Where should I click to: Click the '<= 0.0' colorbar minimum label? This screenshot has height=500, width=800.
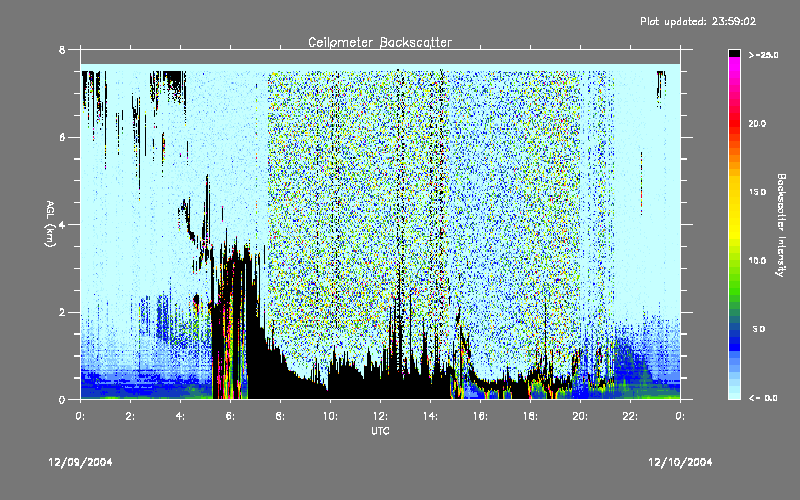point(763,398)
